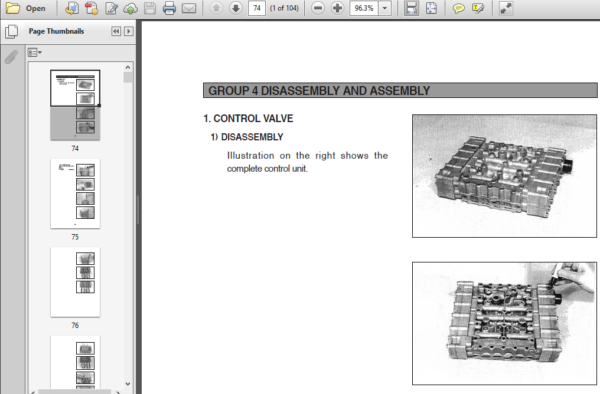Go to next page with down arrow
This screenshot has width=600, height=394.
click(236, 8)
